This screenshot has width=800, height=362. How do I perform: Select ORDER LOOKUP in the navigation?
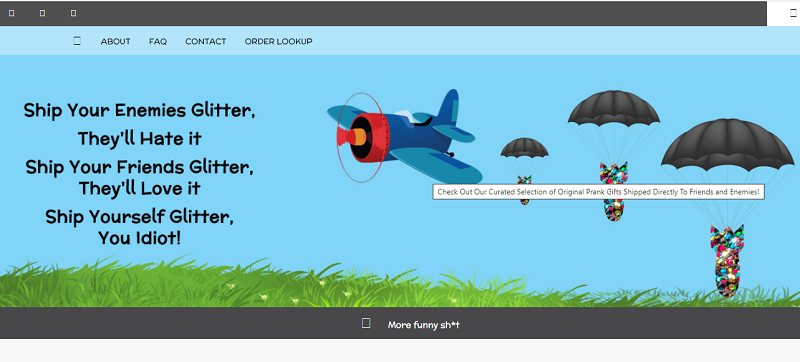point(279,41)
